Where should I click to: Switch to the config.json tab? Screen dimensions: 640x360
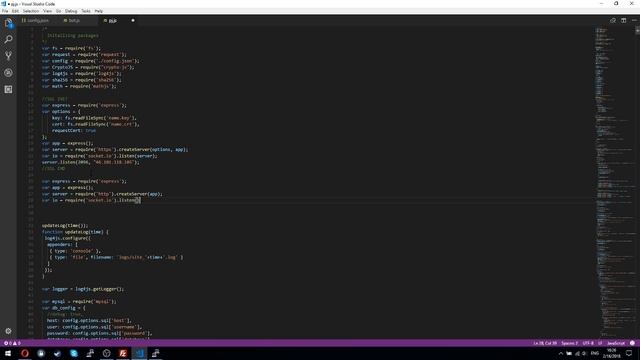[x=38, y=20]
